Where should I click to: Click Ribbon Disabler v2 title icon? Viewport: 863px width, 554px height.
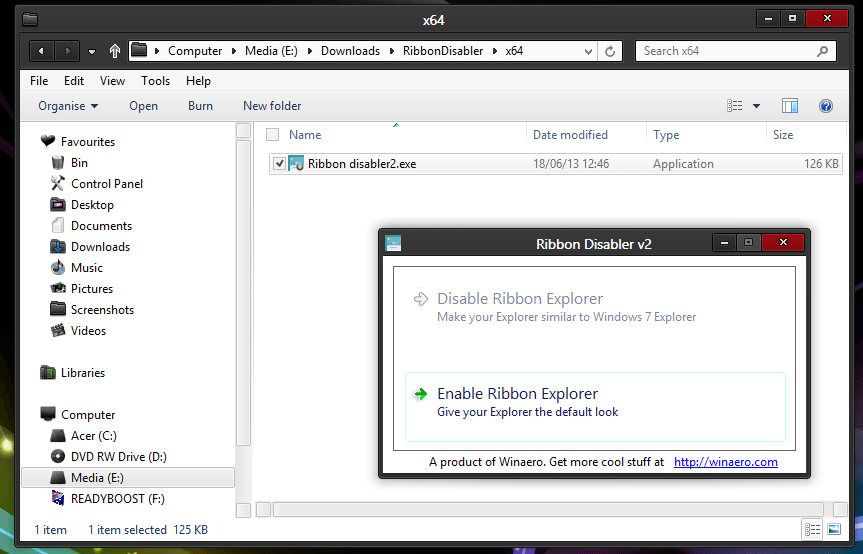pyautogui.click(x=393, y=243)
